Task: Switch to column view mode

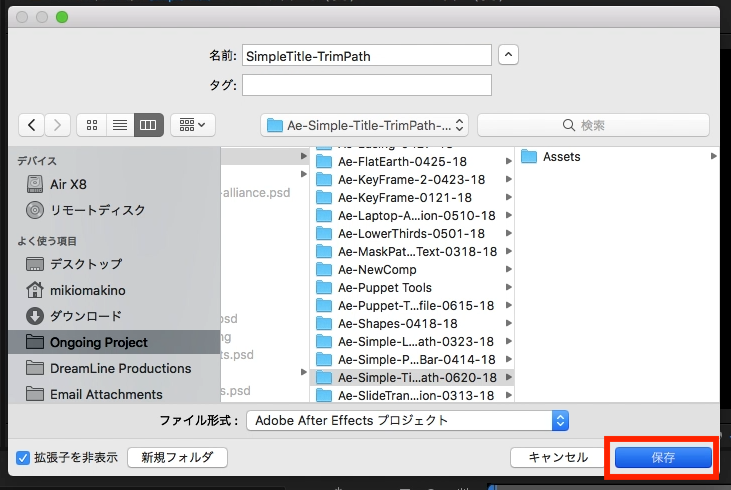Action: (148, 125)
